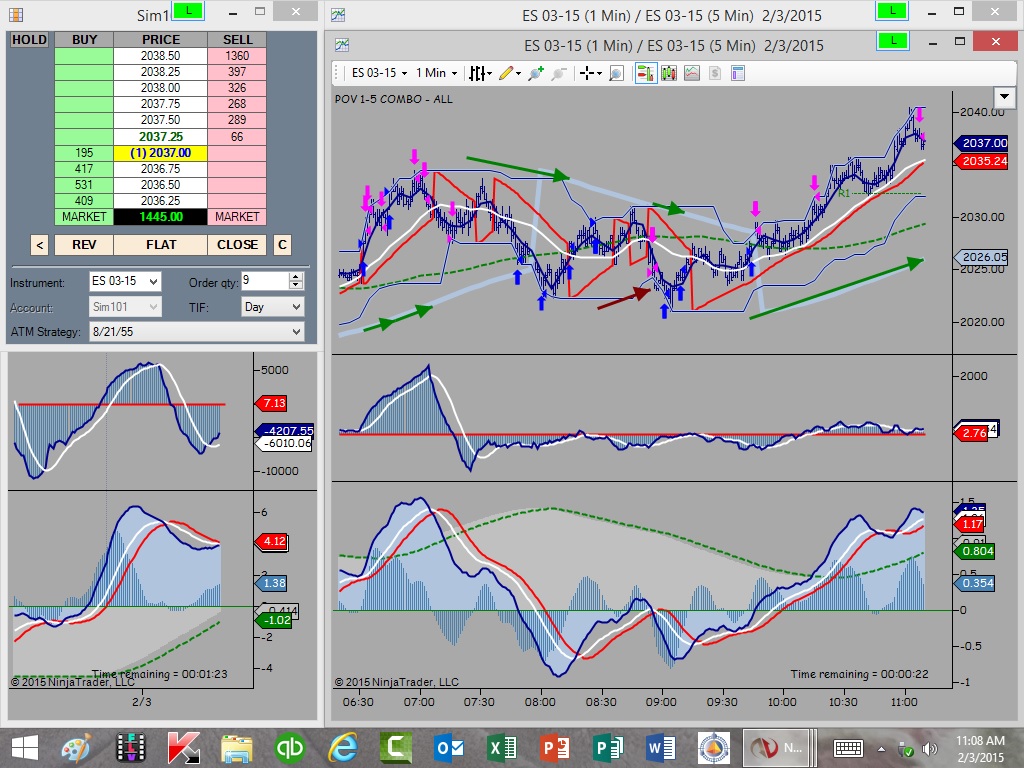1024x768 pixels.
Task: Toggle the chart trader icon
Action: (645, 73)
